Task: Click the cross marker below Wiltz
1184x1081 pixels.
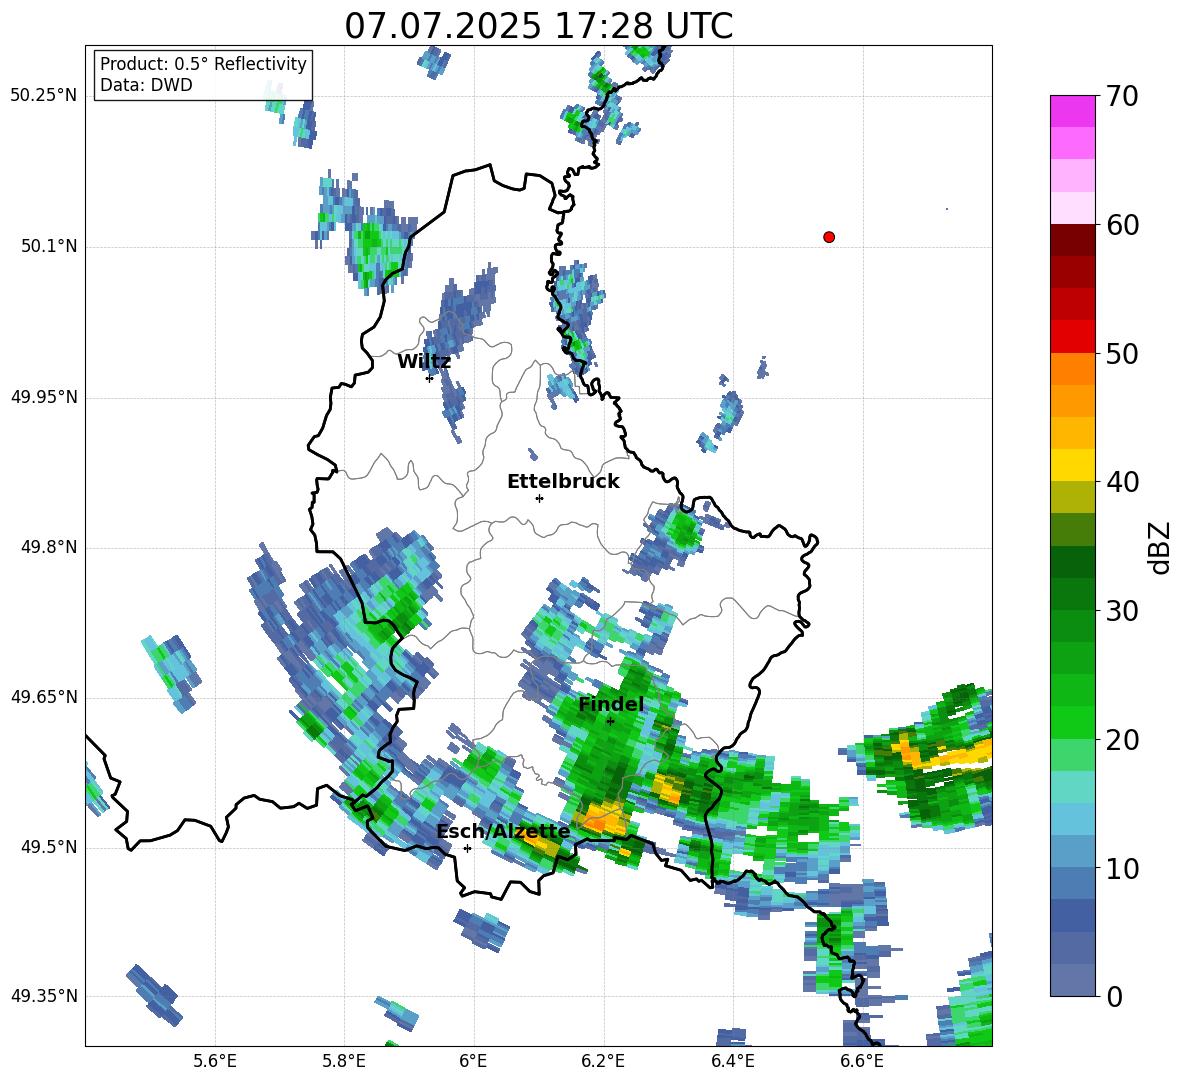Action: 430,378
